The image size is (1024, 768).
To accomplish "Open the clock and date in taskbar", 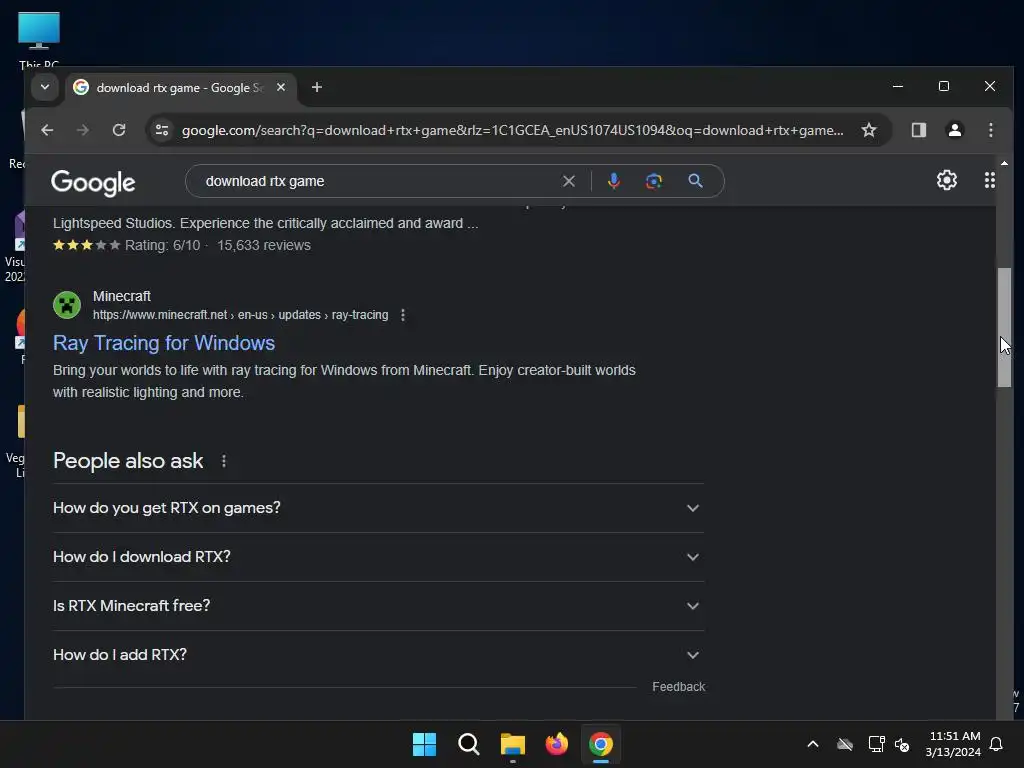I will [953, 744].
